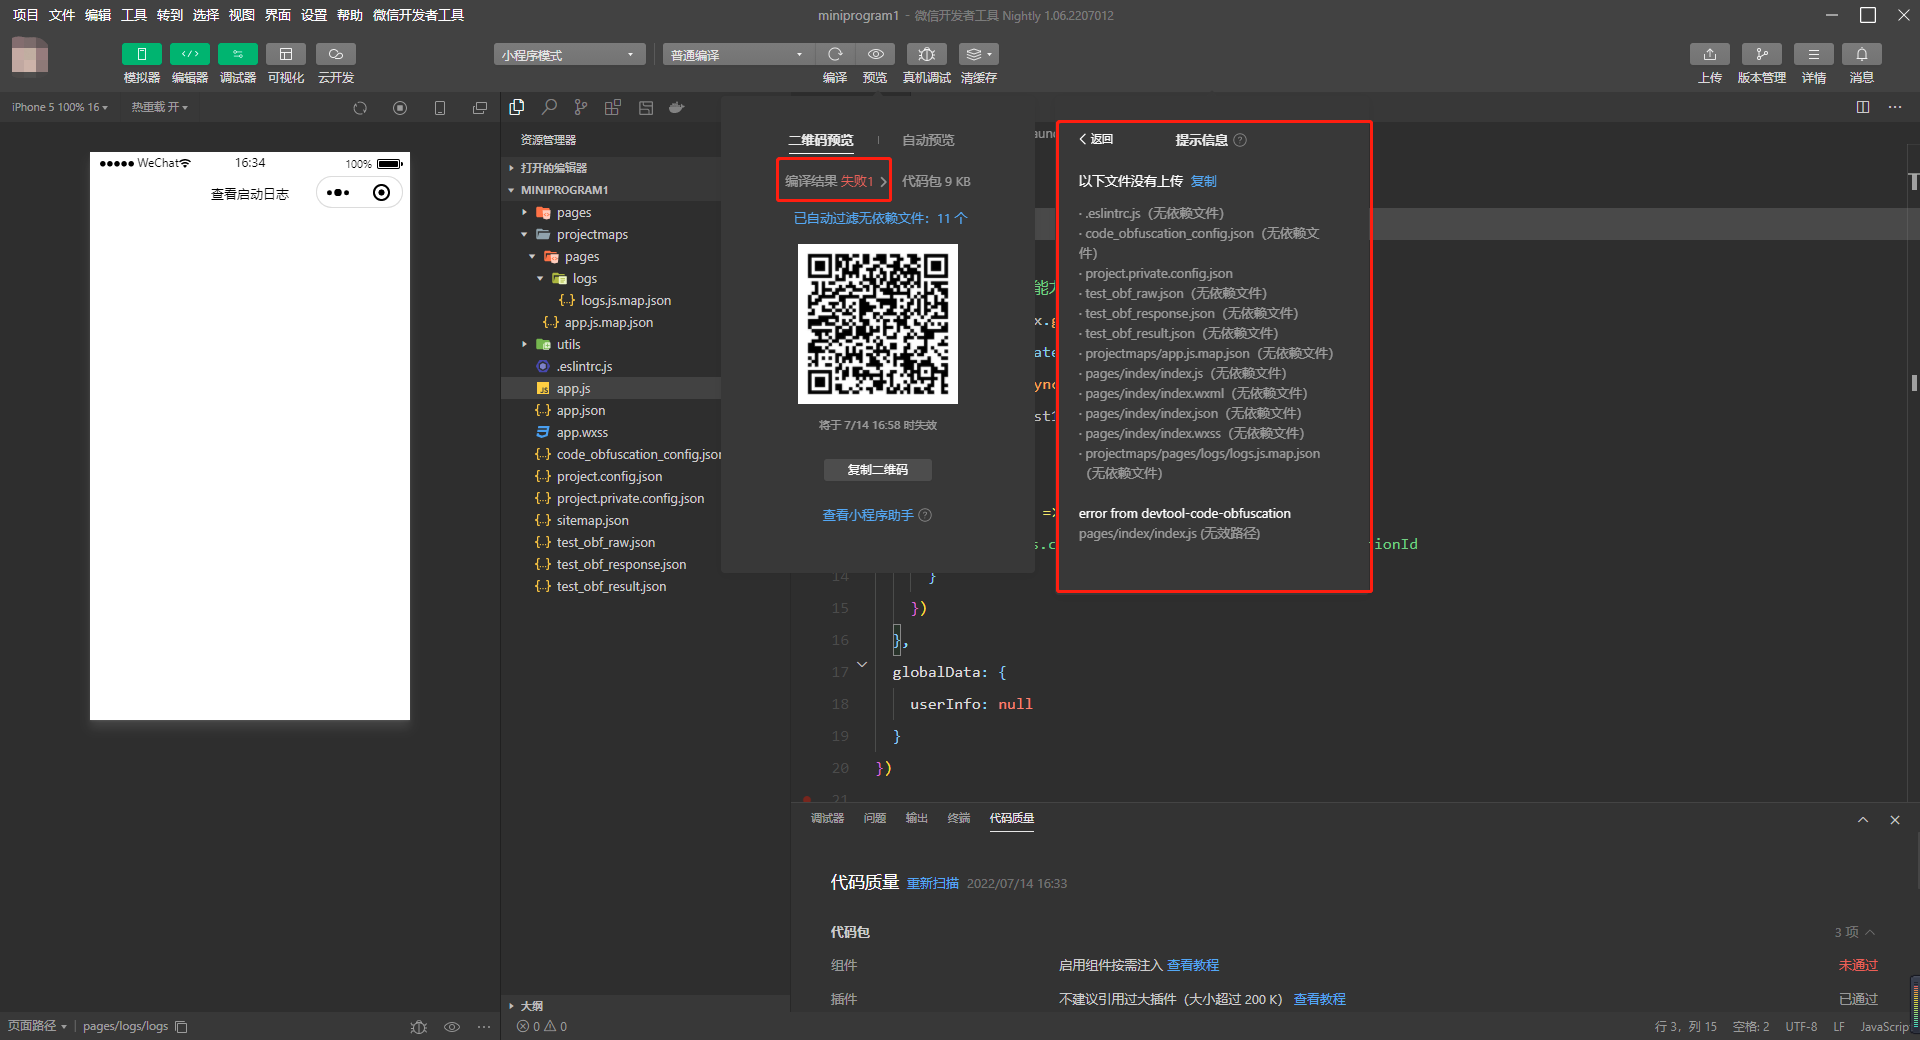The width and height of the screenshot is (1920, 1040).
Task: Open the source control branch icon
Action: (581, 107)
